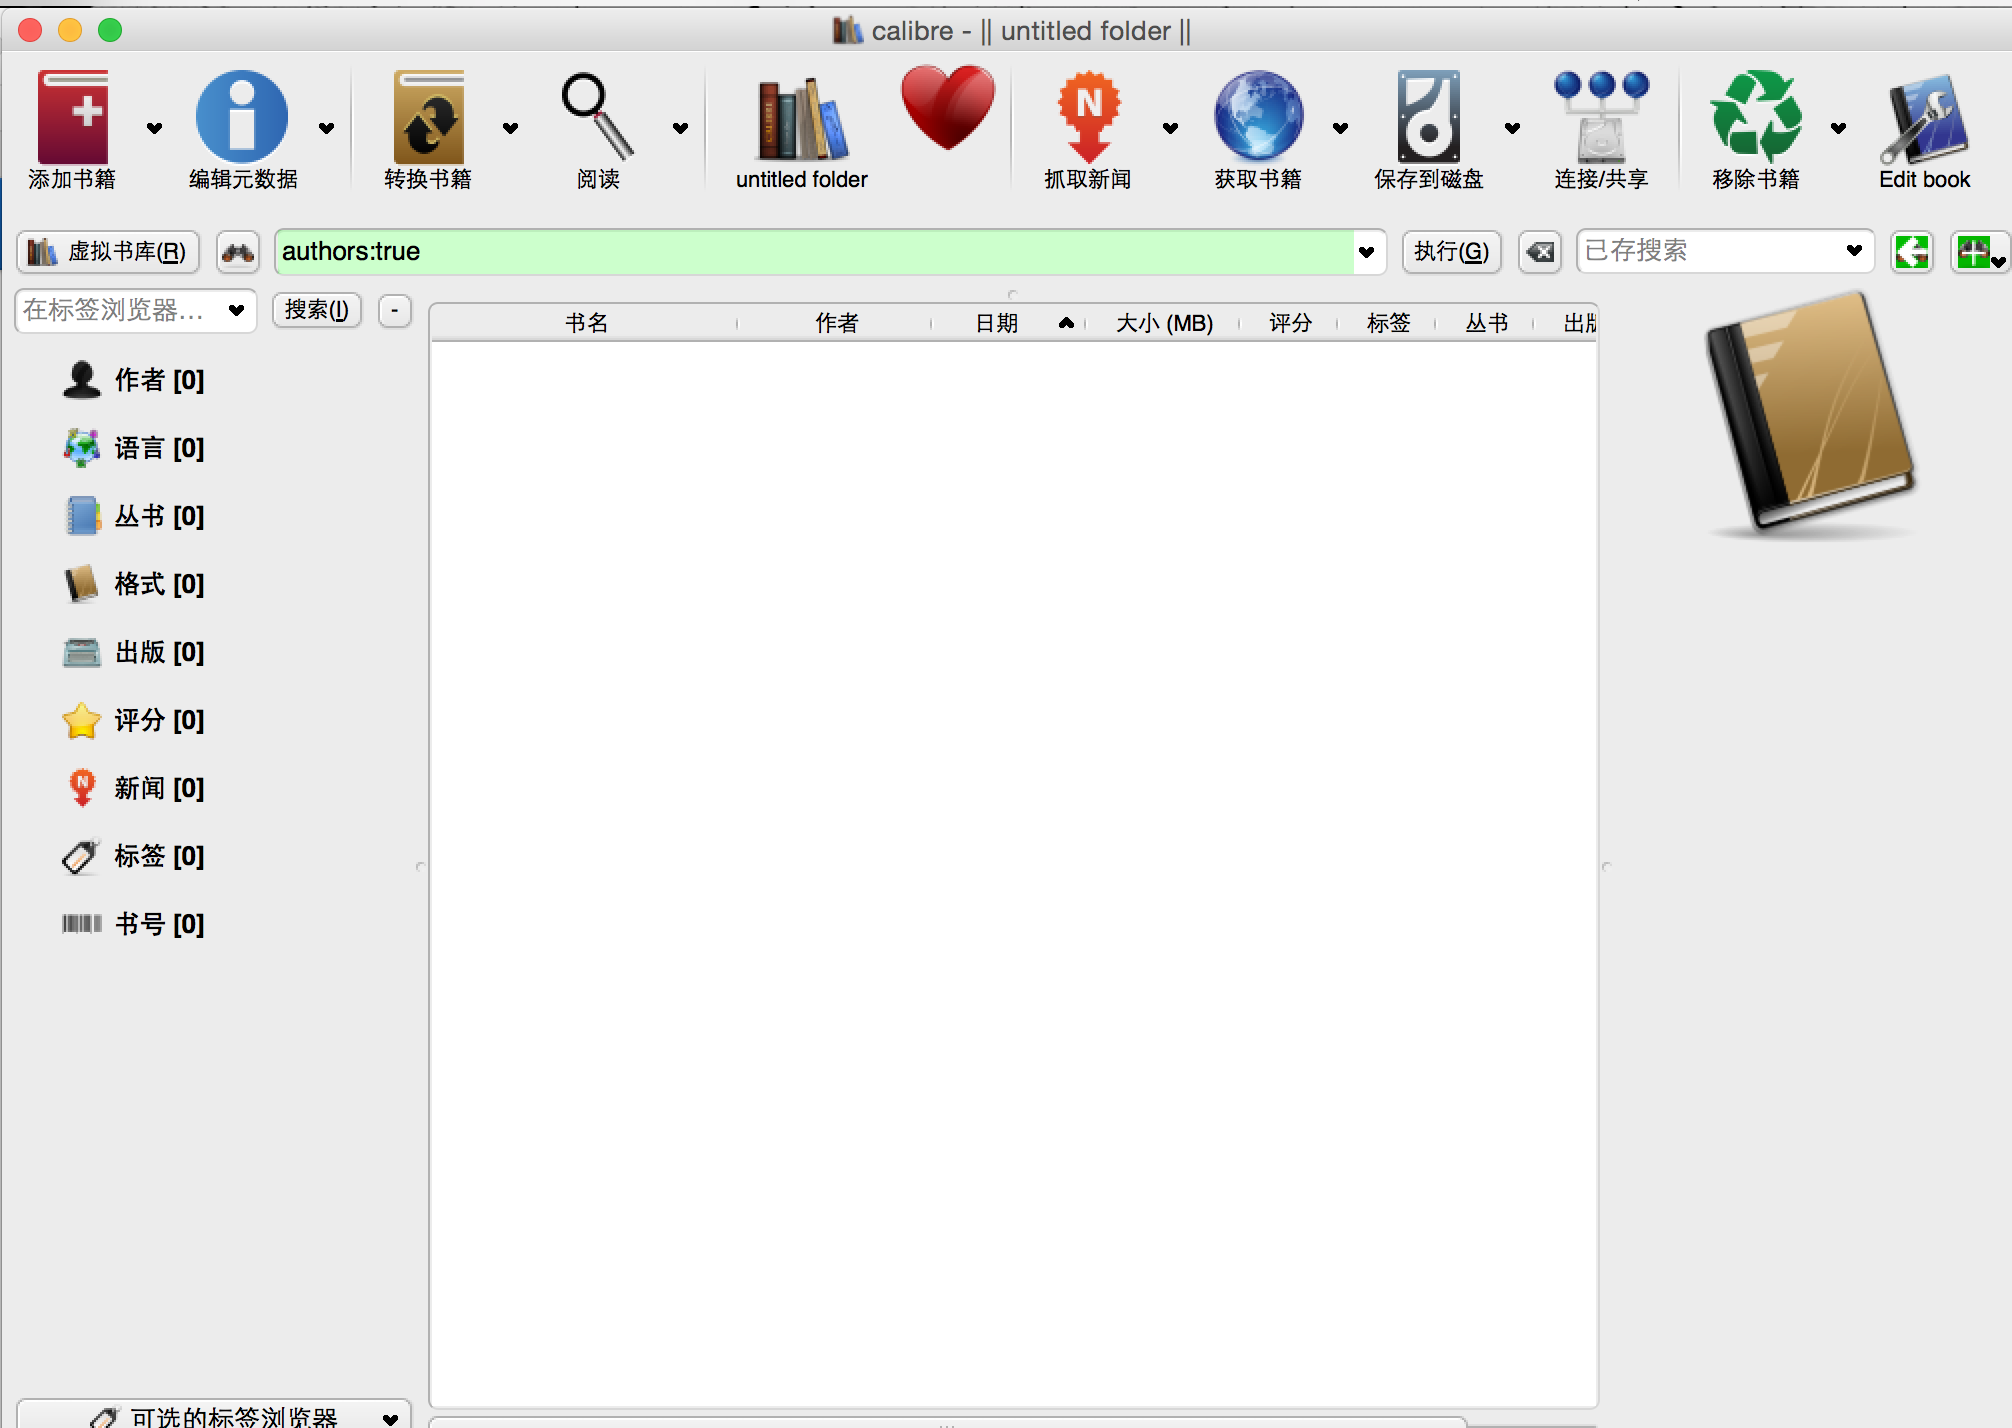This screenshot has width=2012, height=1428.
Task: Click the green arrow copy-search icon
Action: point(1912,252)
